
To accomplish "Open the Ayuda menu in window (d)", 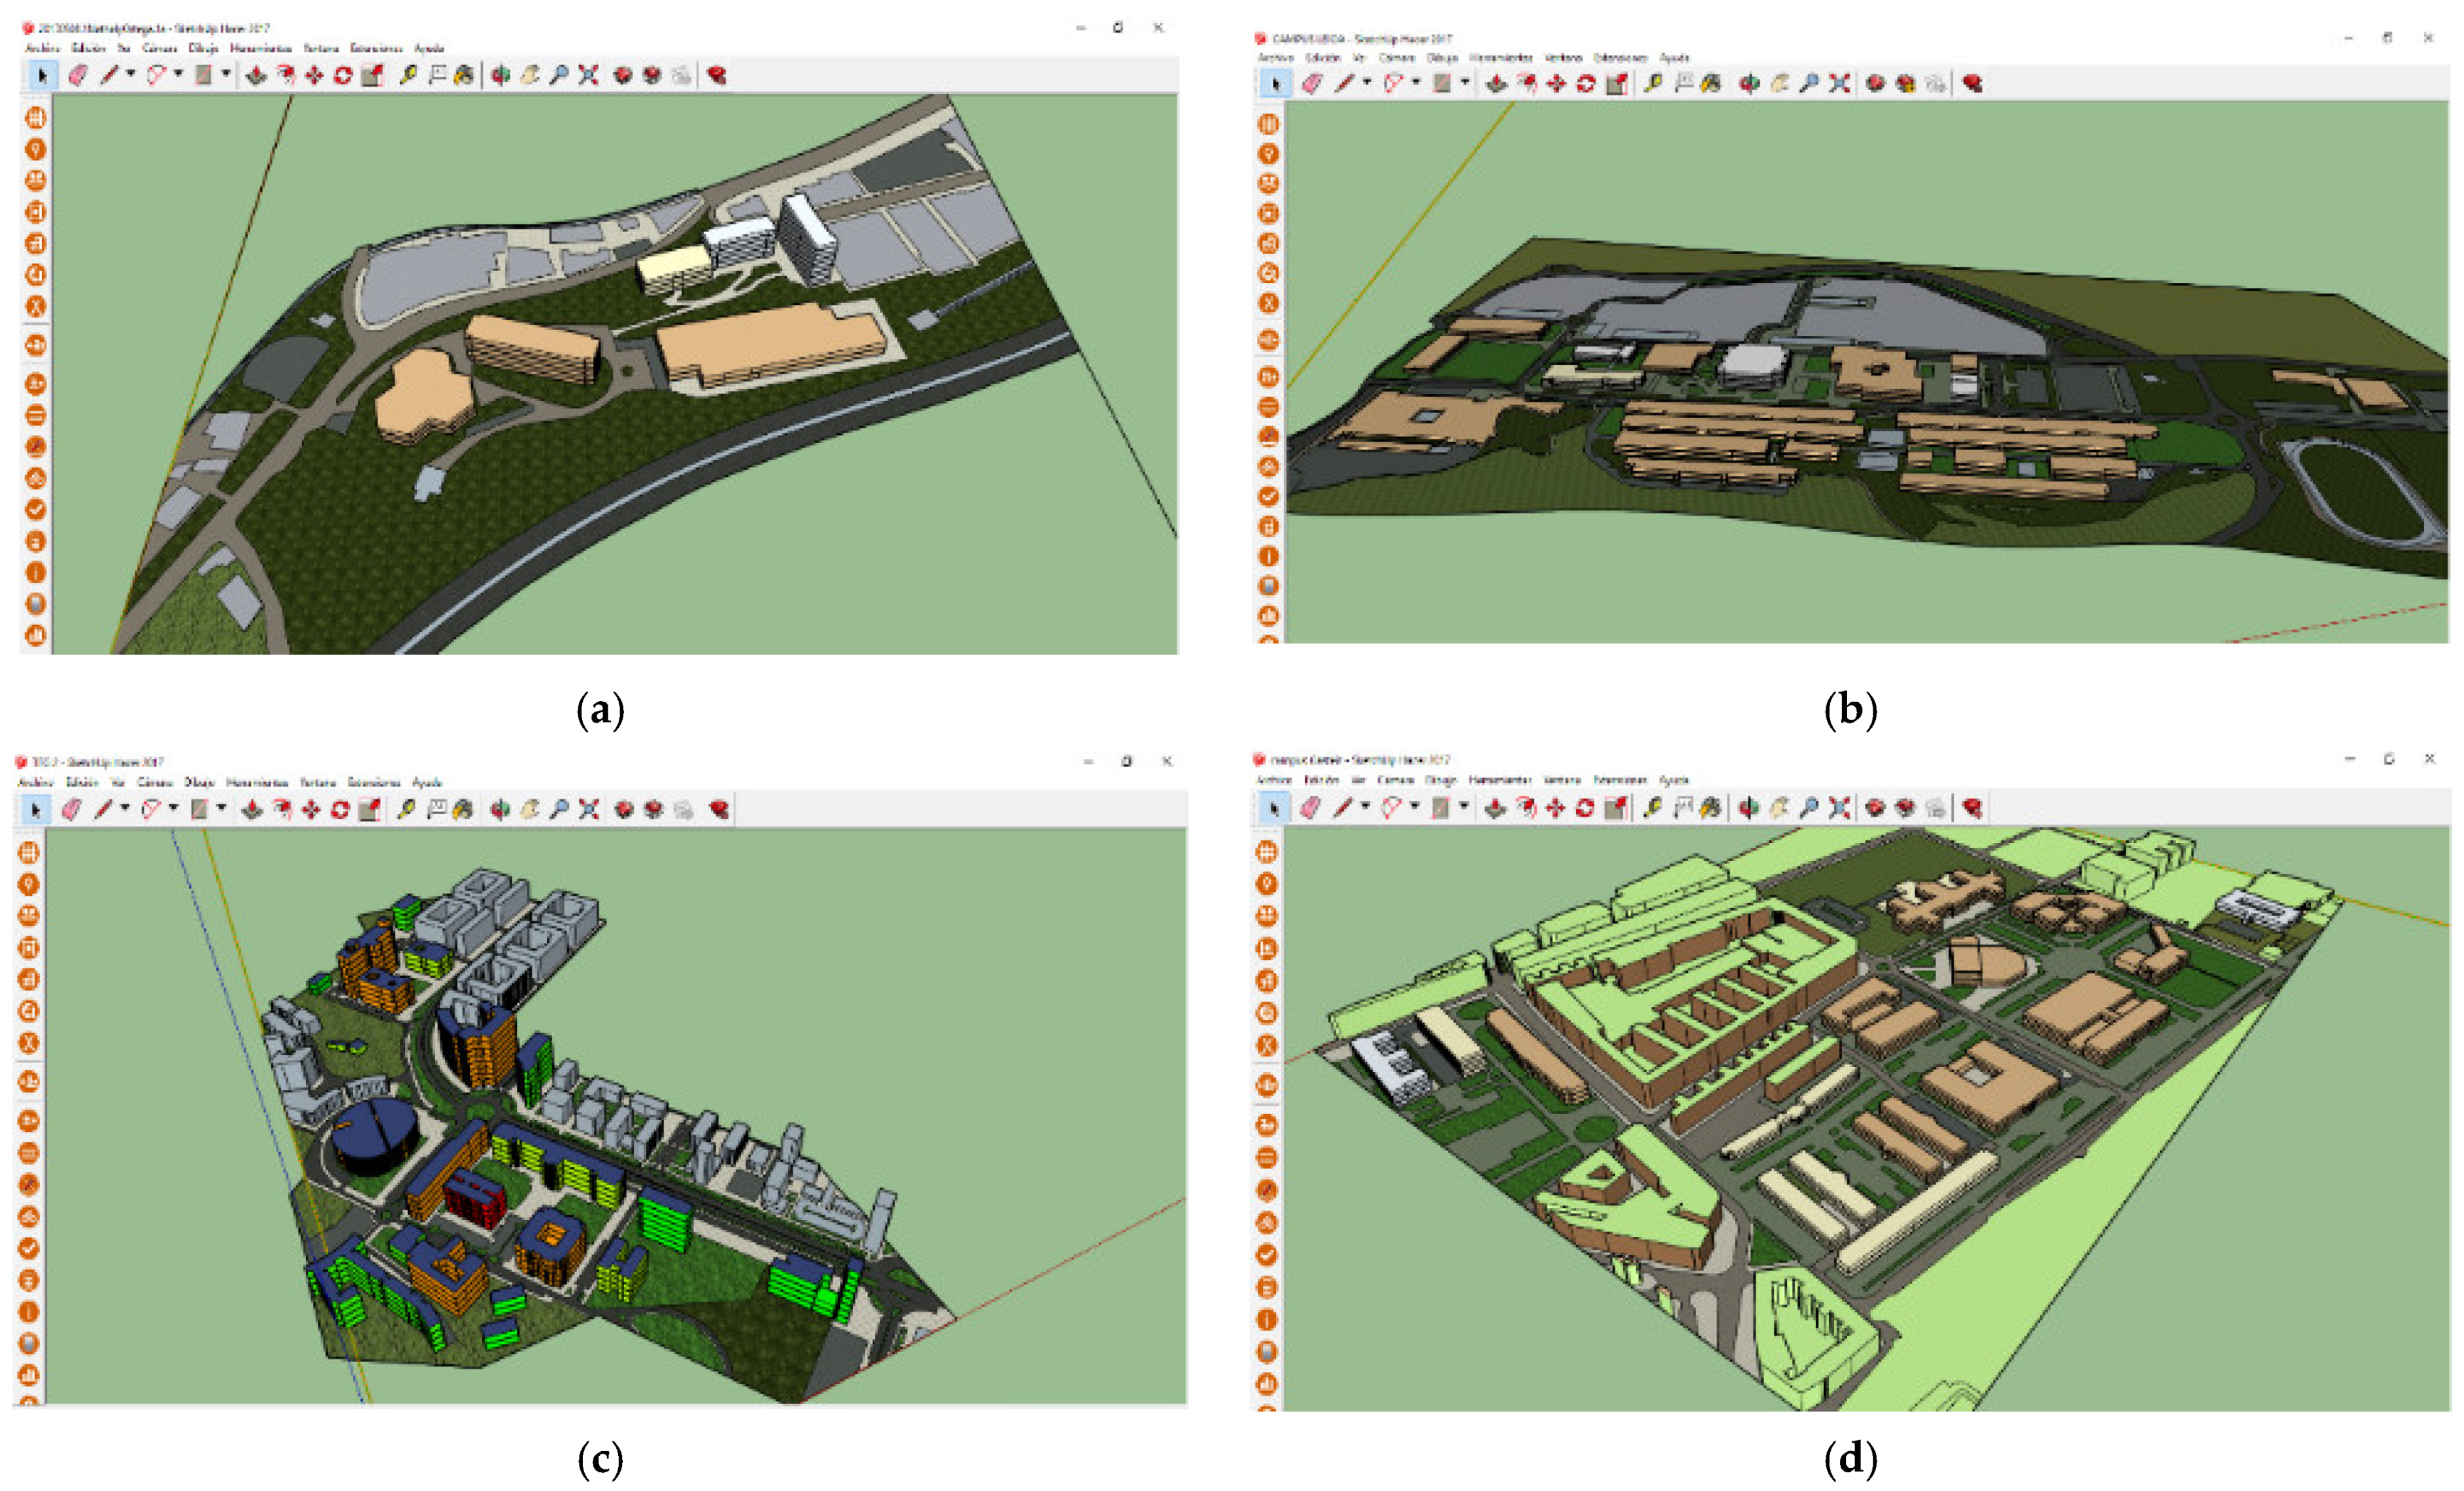I will (x=1673, y=780).
